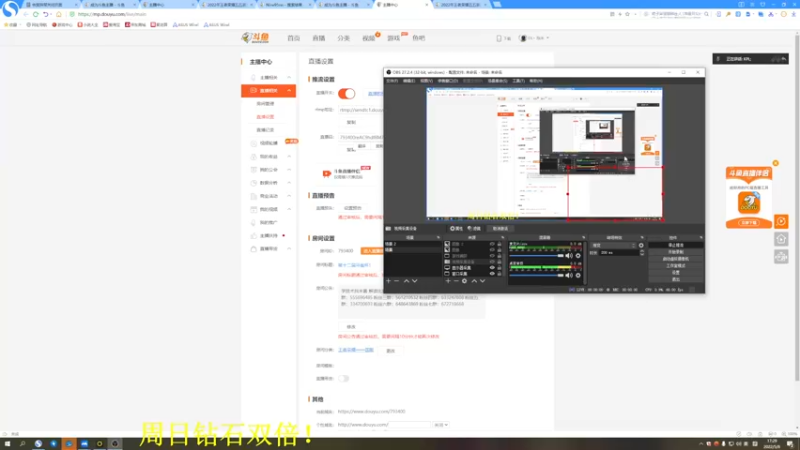Lock the 窗口采集 source in OBS
The height and width of the screenshot is (450, 800).
[499, 274]
